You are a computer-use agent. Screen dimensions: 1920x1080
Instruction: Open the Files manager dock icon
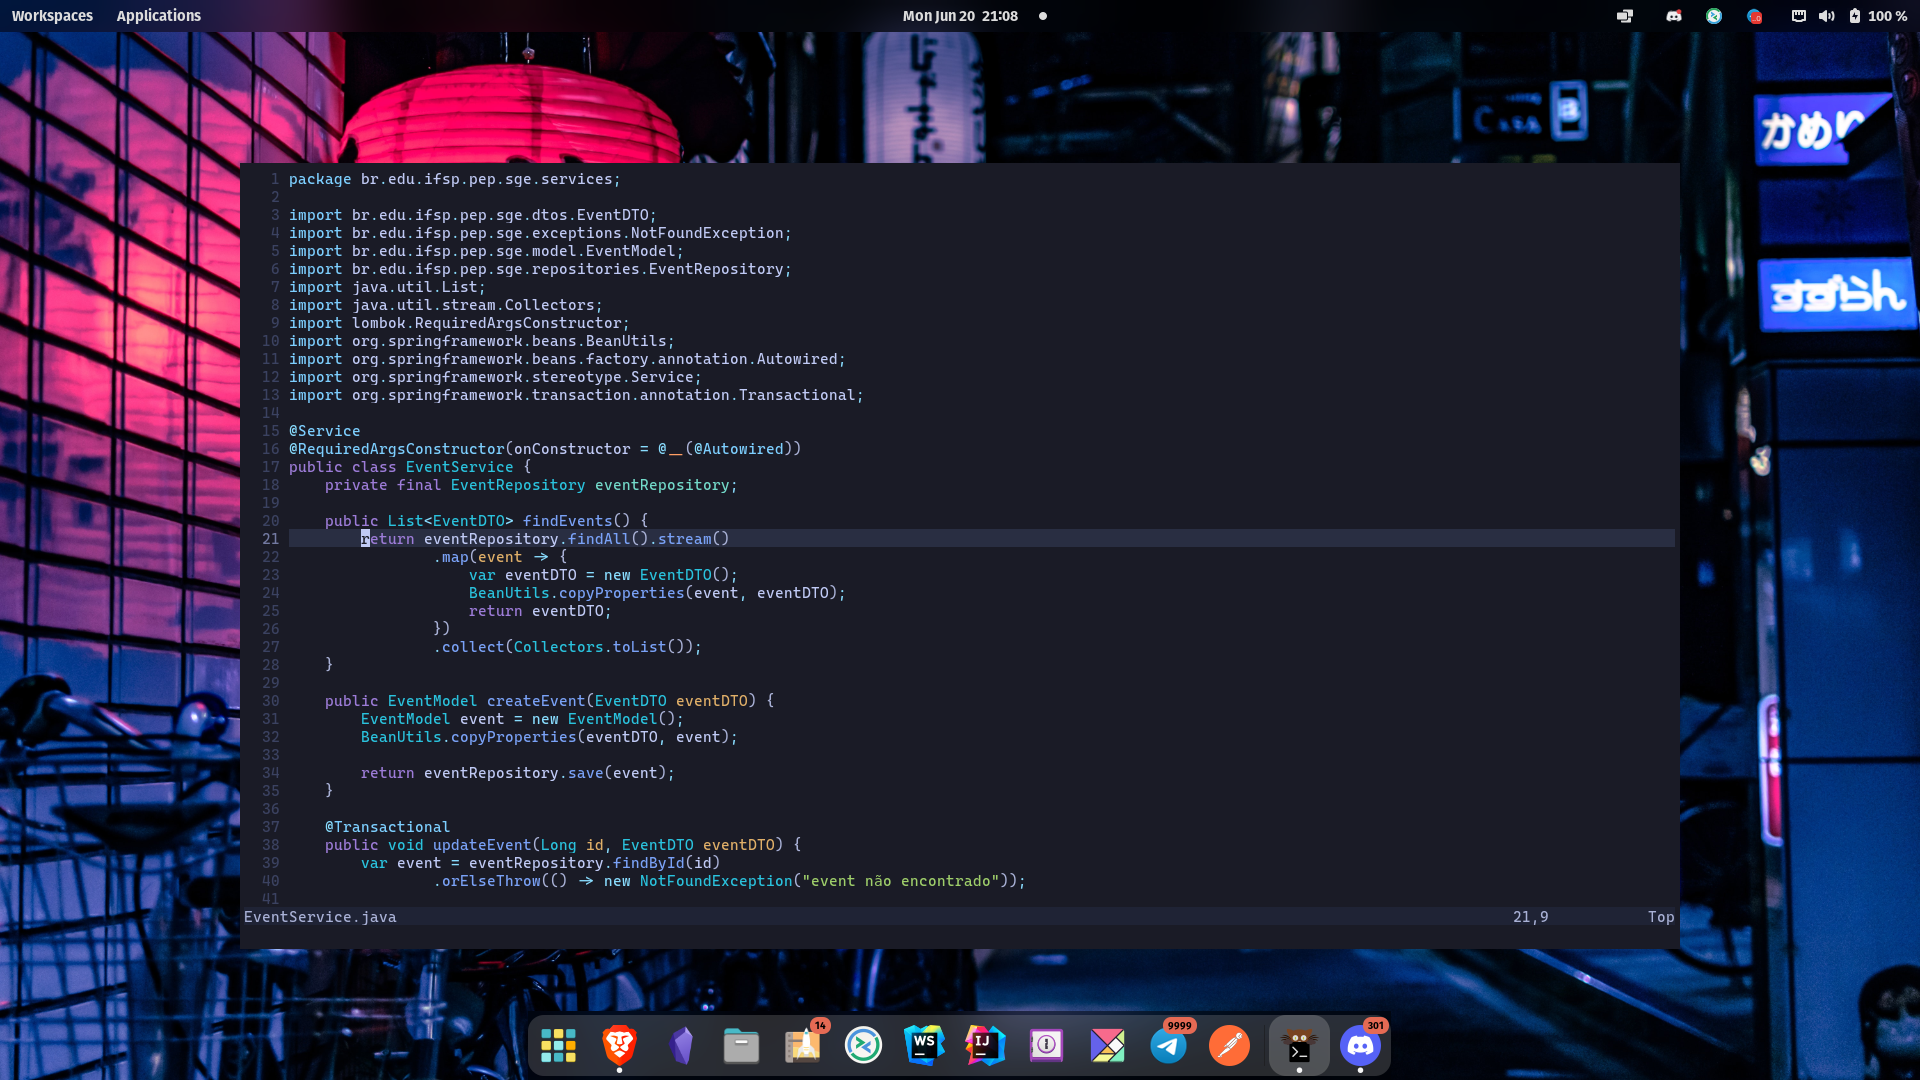741,1046
